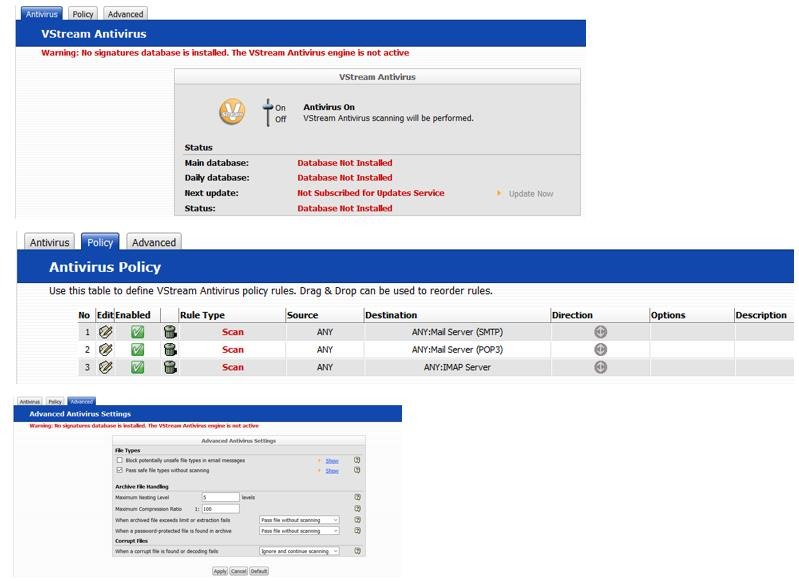
Task: Click the Apply button
Action: (x=220, y=571)
